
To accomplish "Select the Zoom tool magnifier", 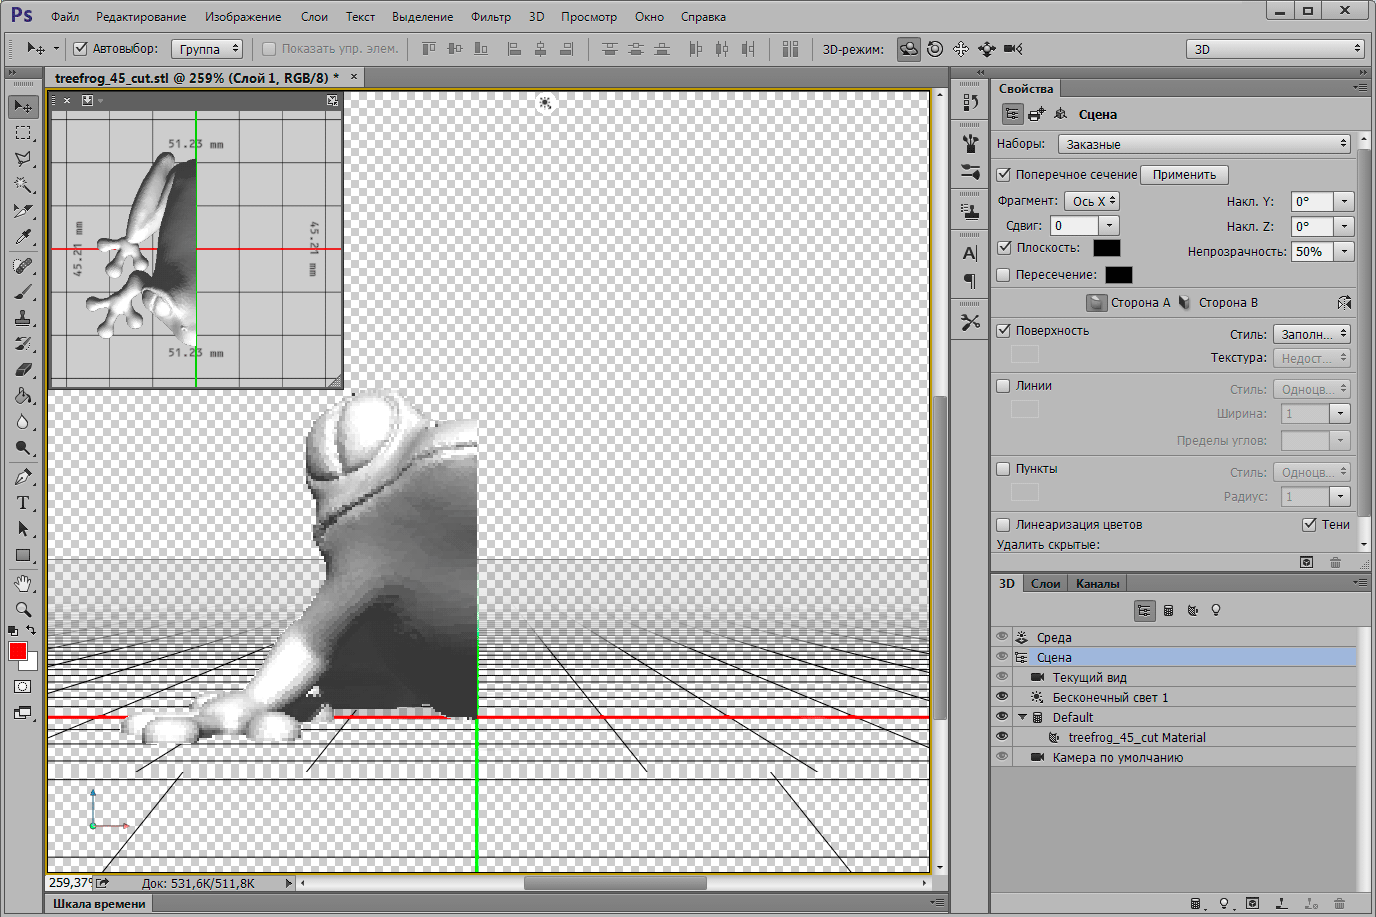I will click(23, 609).
